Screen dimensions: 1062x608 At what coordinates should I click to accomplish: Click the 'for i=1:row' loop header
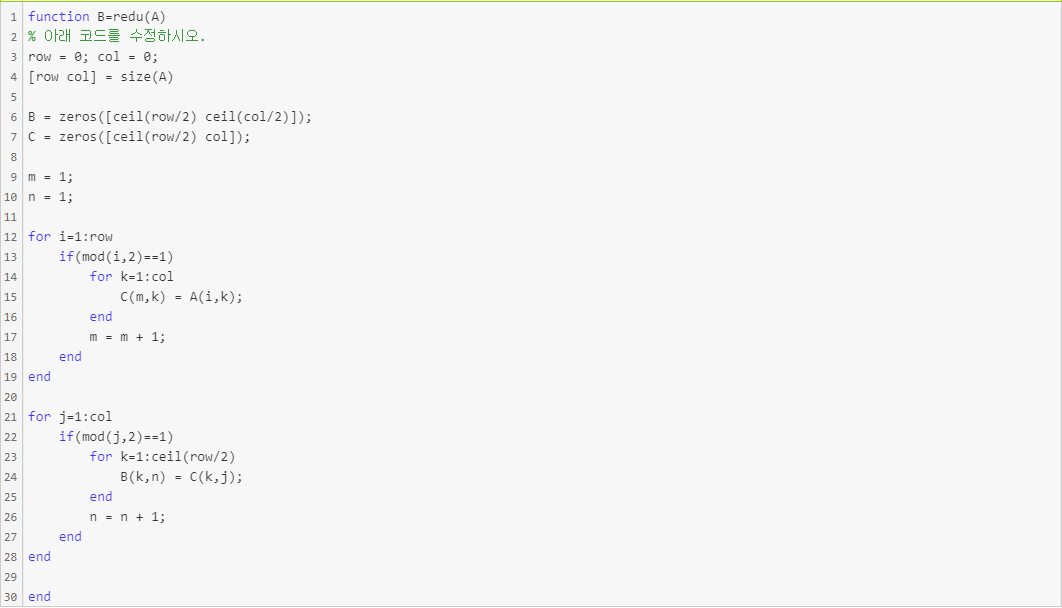click(70, 237)
